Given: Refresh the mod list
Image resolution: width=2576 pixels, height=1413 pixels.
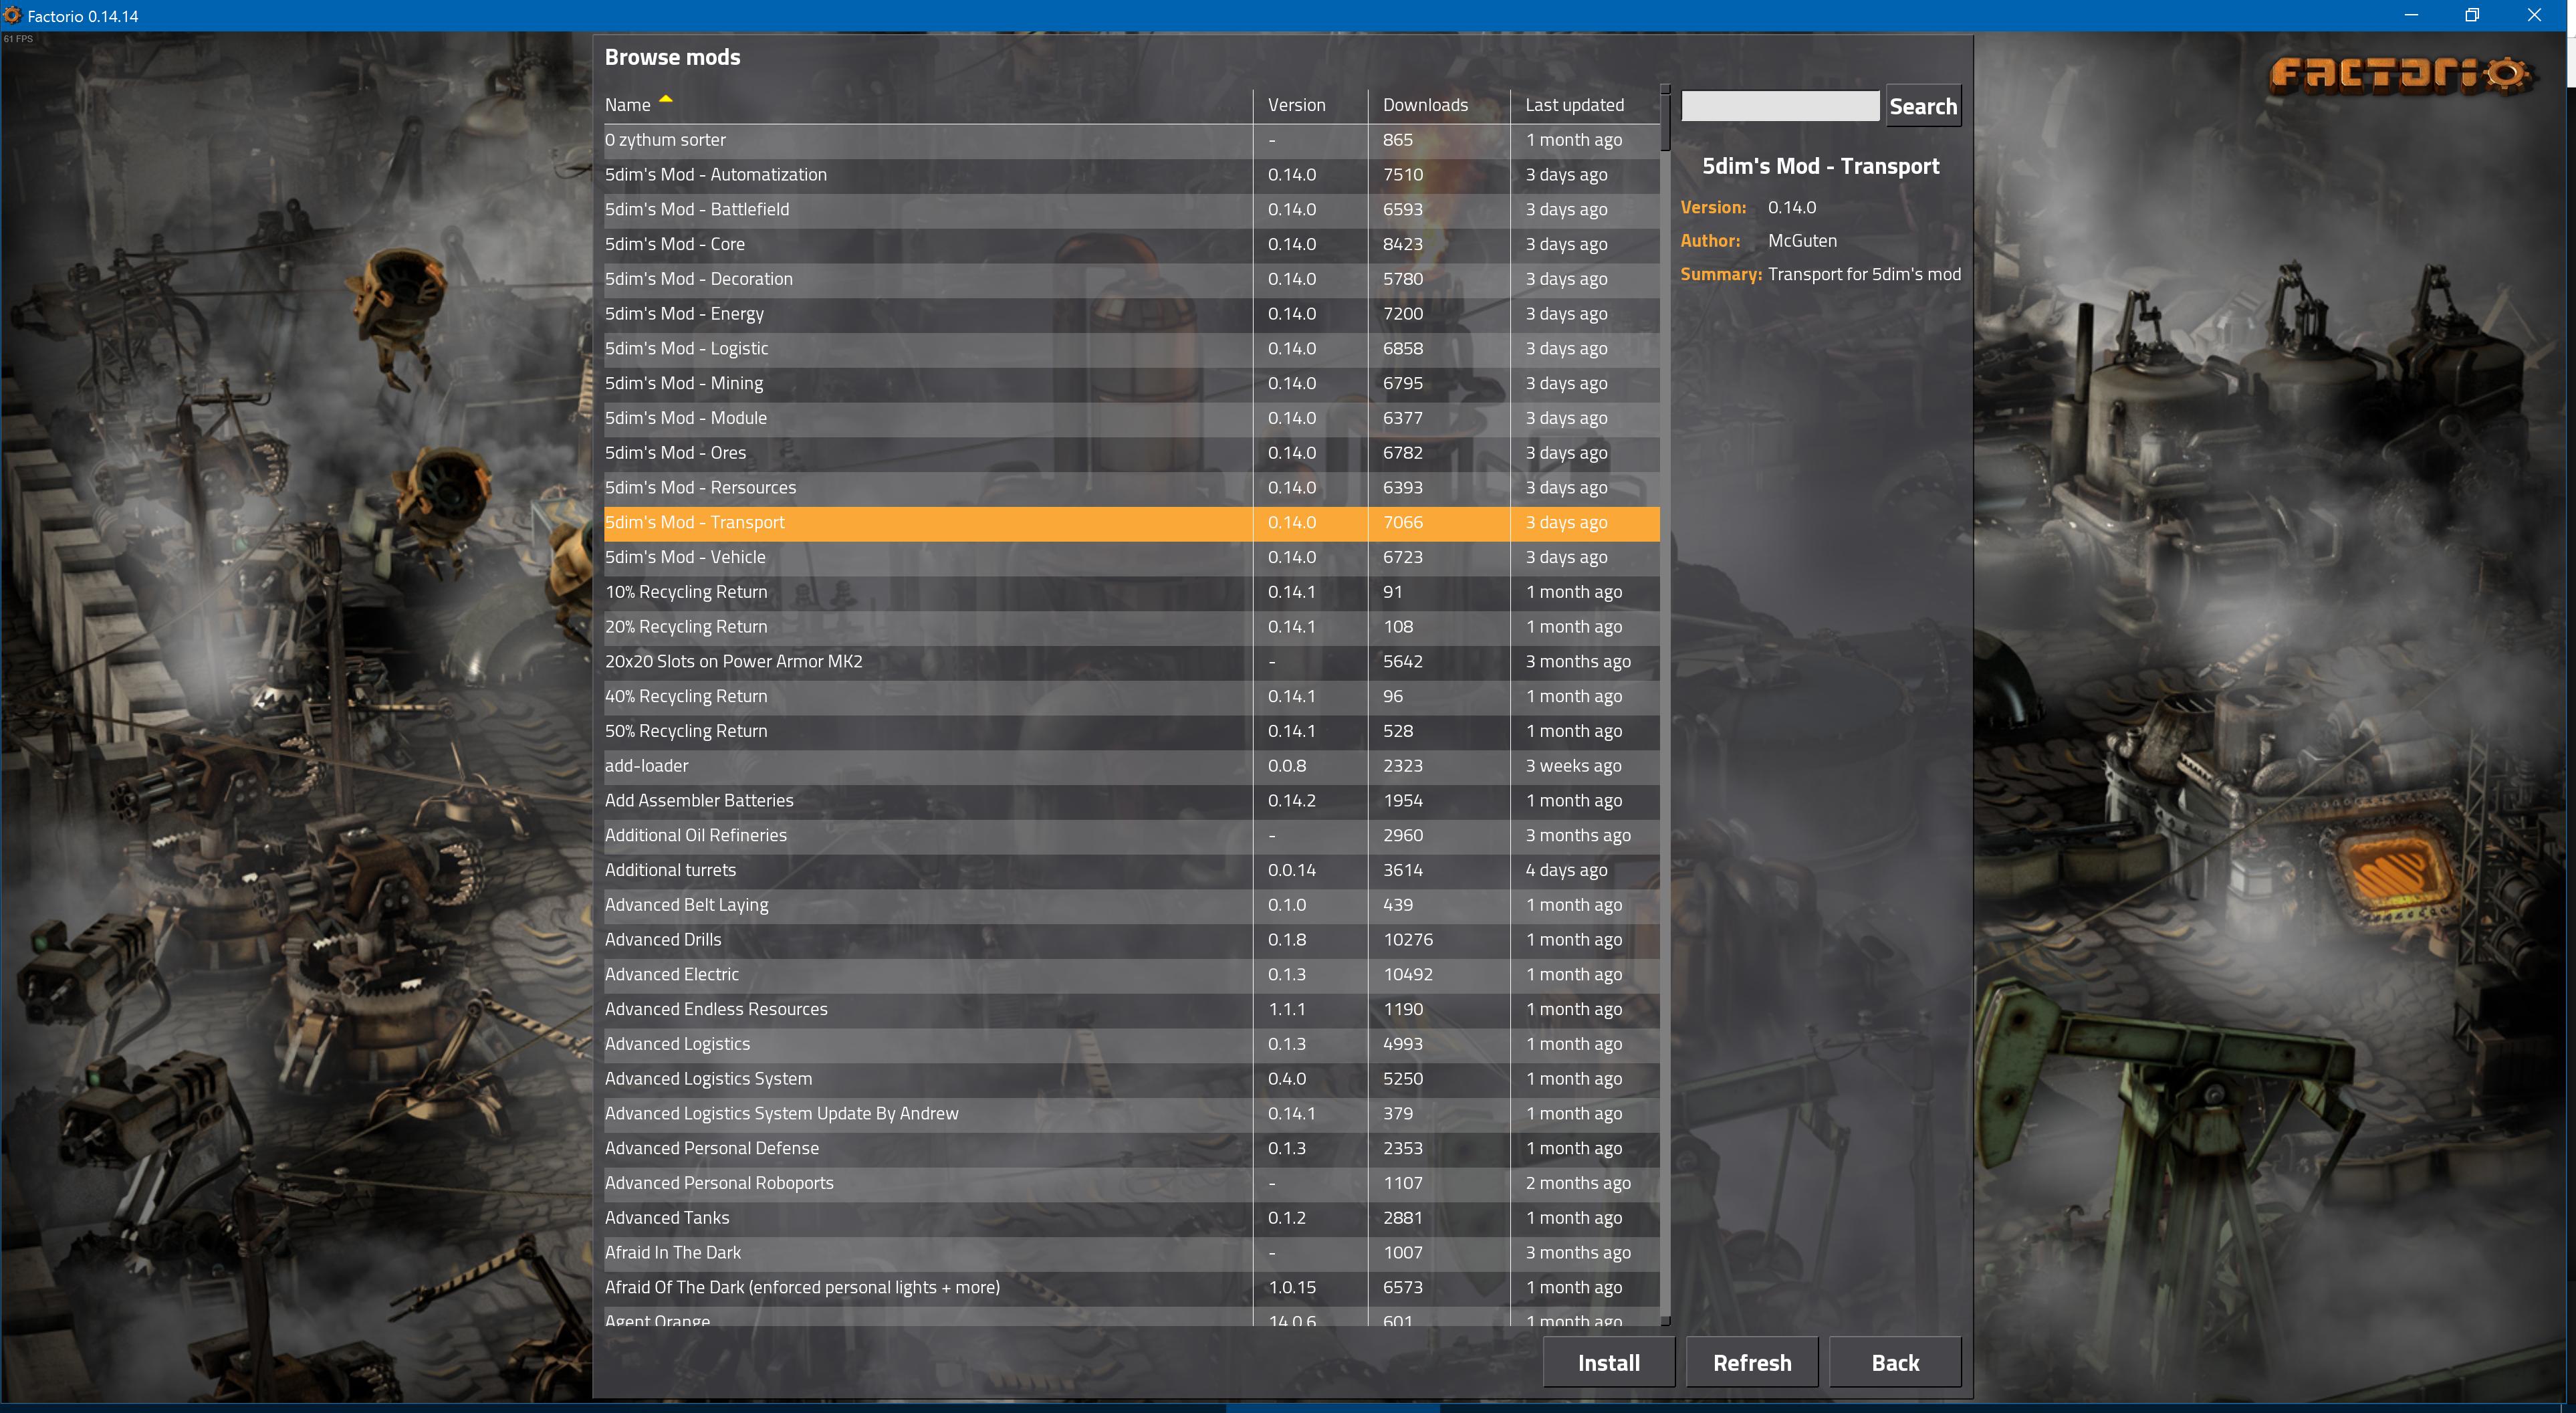Looking at the screenshot, I should pos(1752,1362).
